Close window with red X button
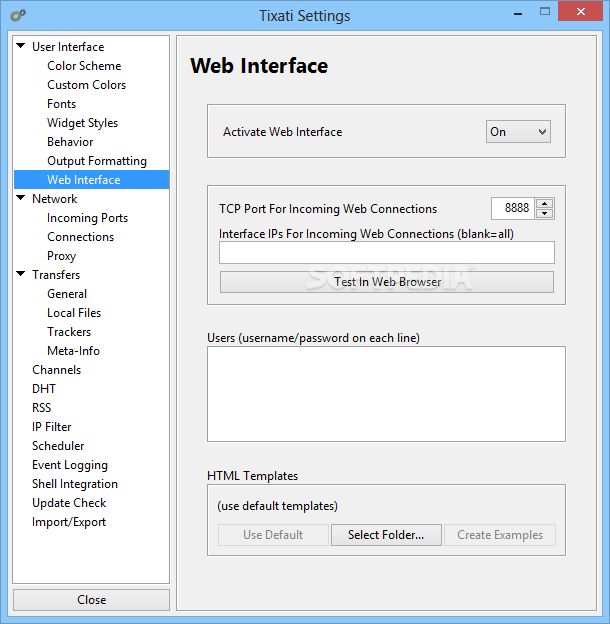This screenshot has height=624, width=610. tap(581, 11)
